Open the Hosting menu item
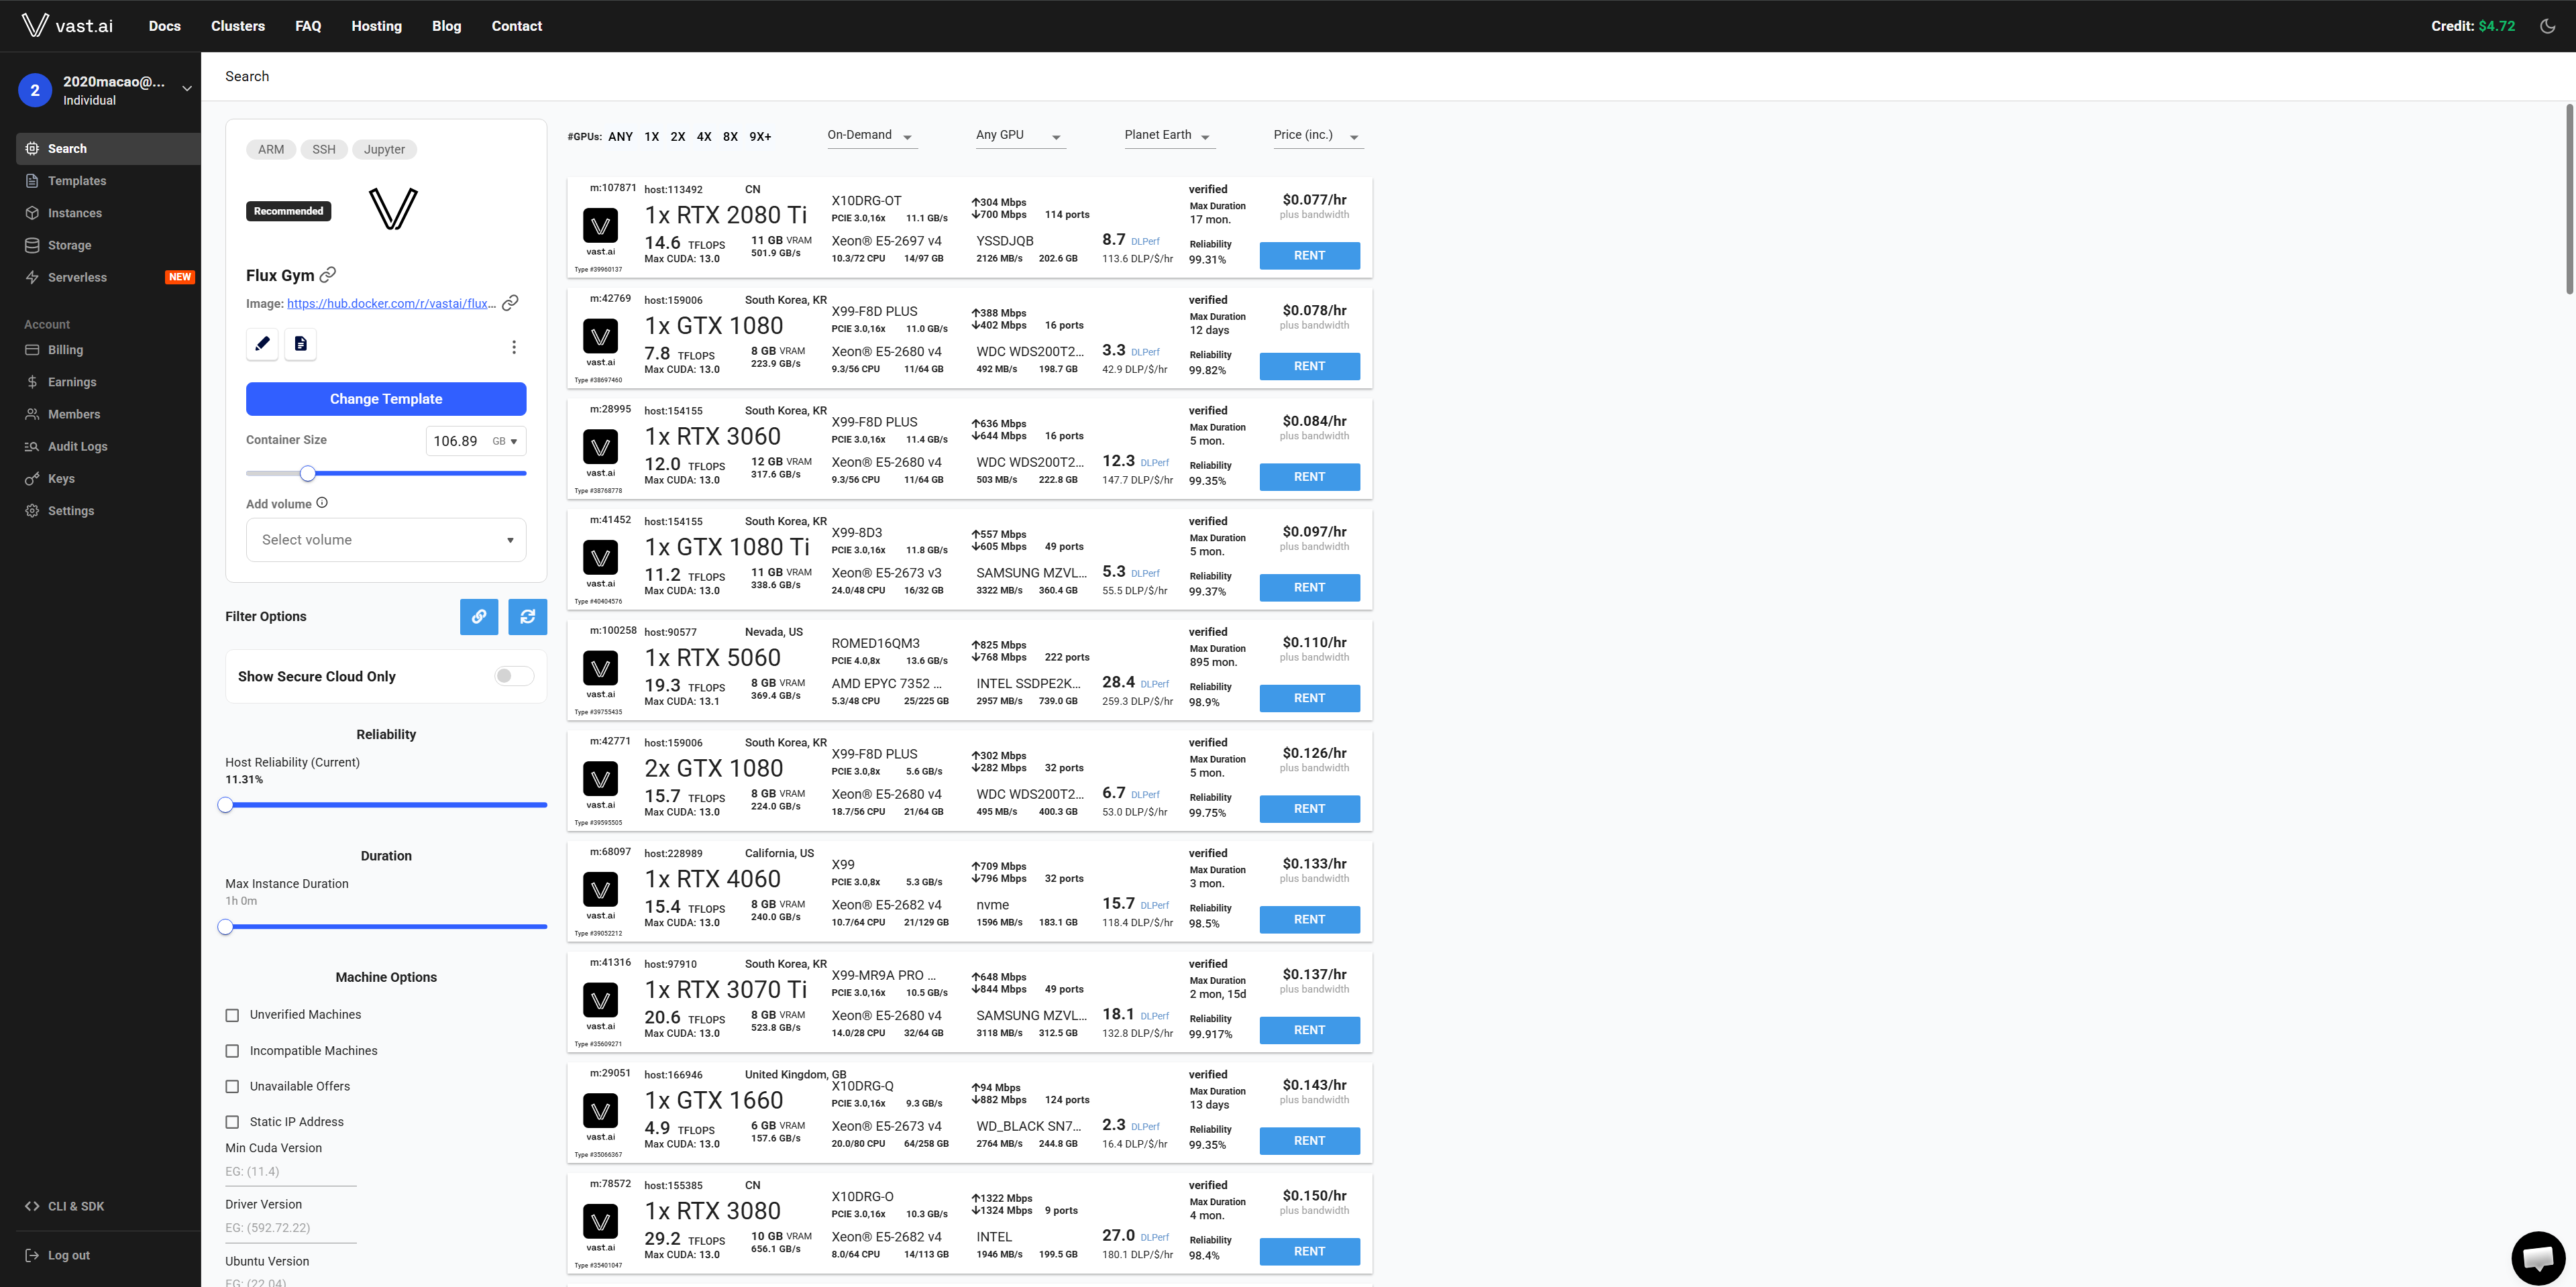The height and width of the screenshot is (1287, 2576). coord(376,26)
